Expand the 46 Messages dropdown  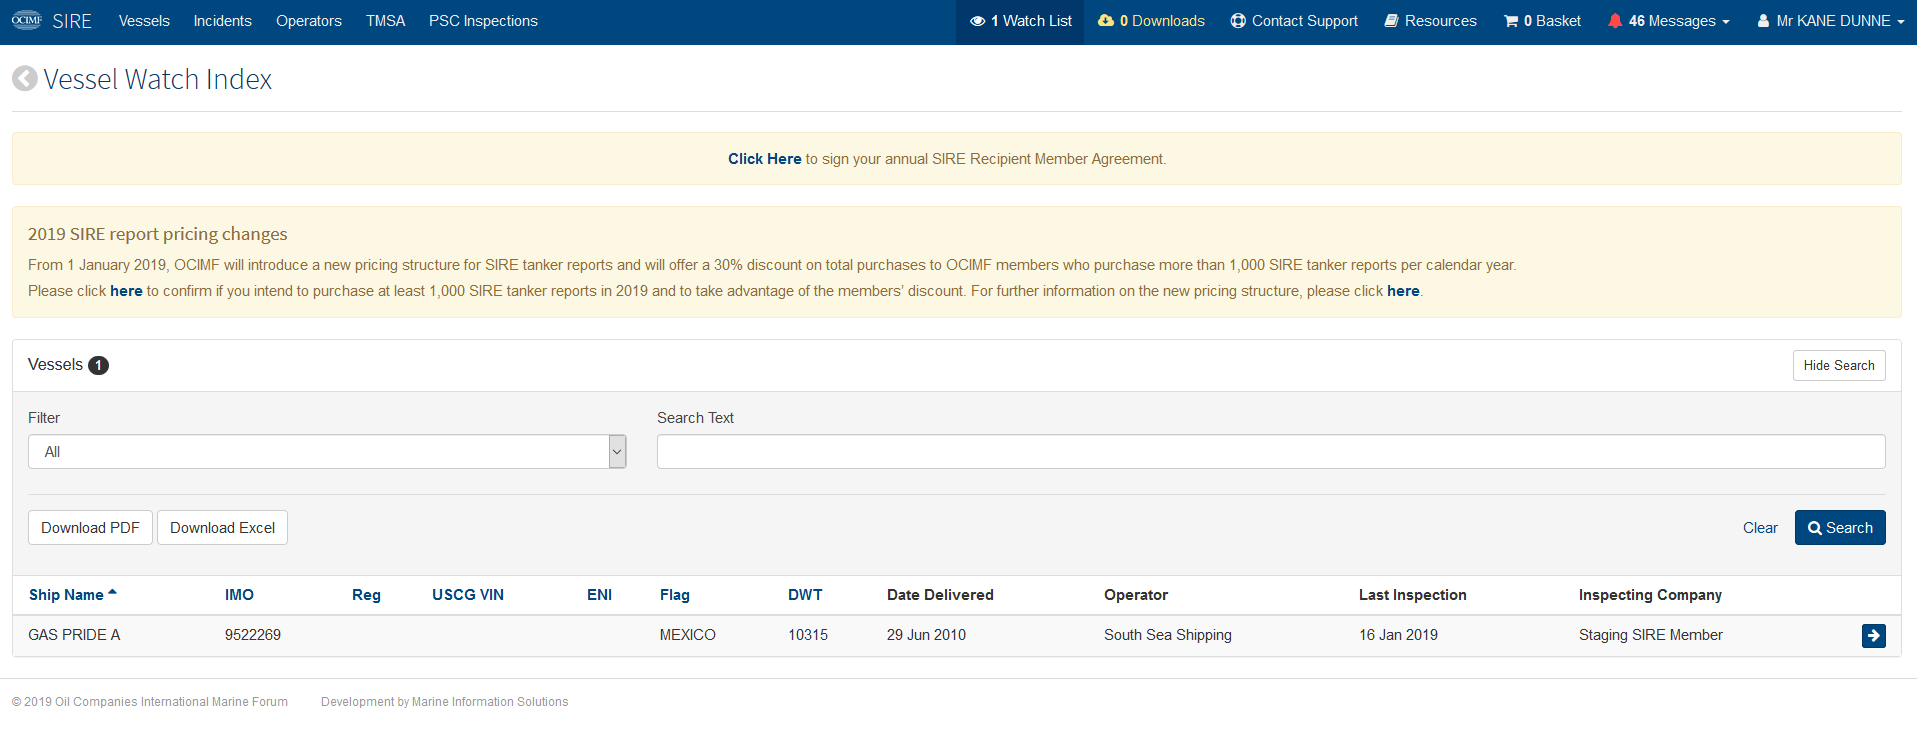click(x=1669, y=21)
